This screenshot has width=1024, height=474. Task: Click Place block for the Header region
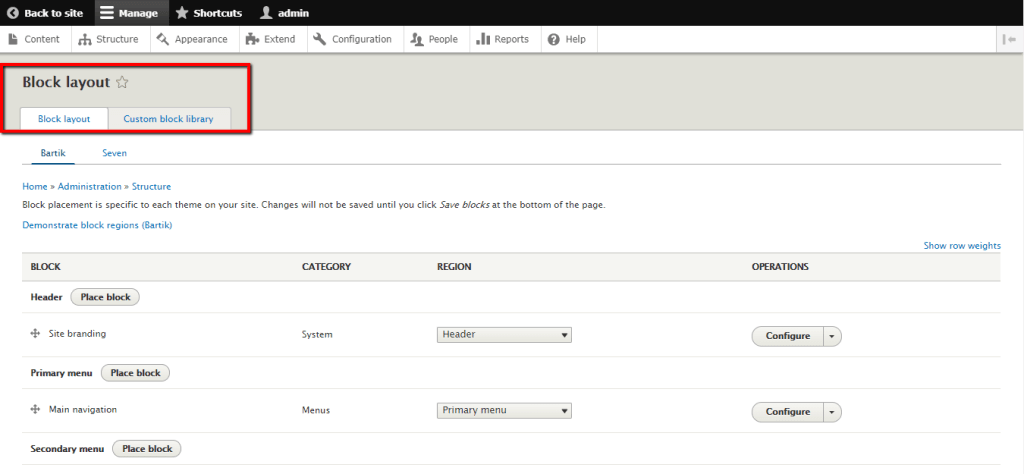(105, 297)
